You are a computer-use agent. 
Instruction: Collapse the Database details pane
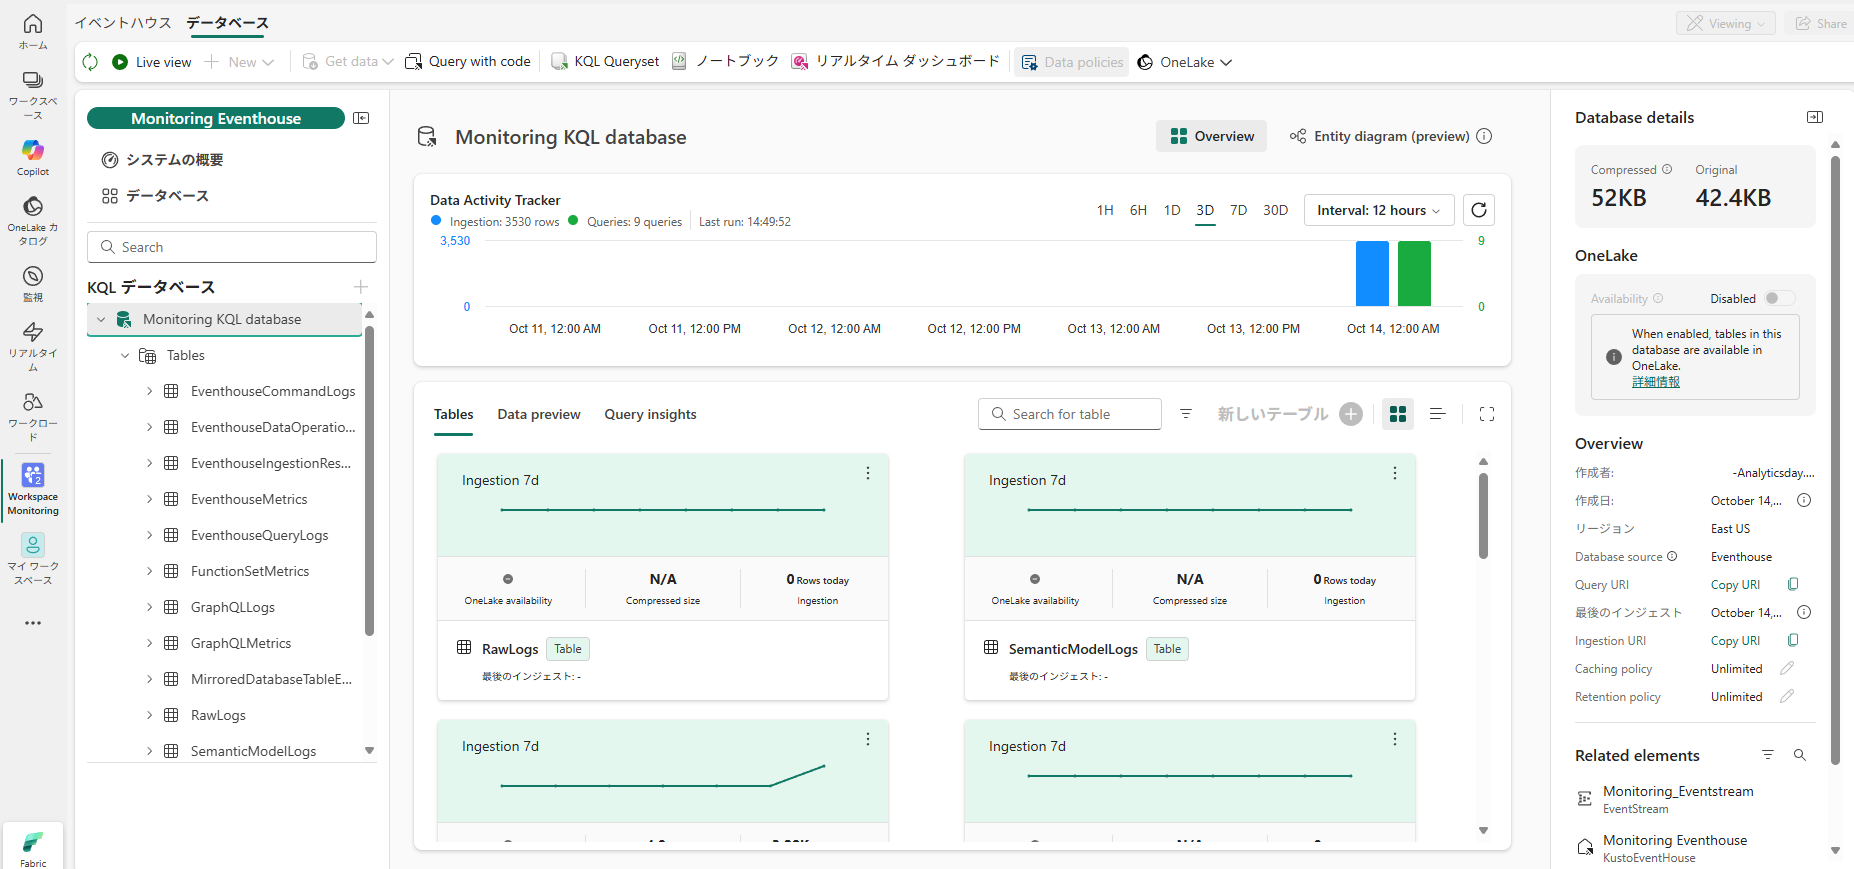click(1815, 117)
